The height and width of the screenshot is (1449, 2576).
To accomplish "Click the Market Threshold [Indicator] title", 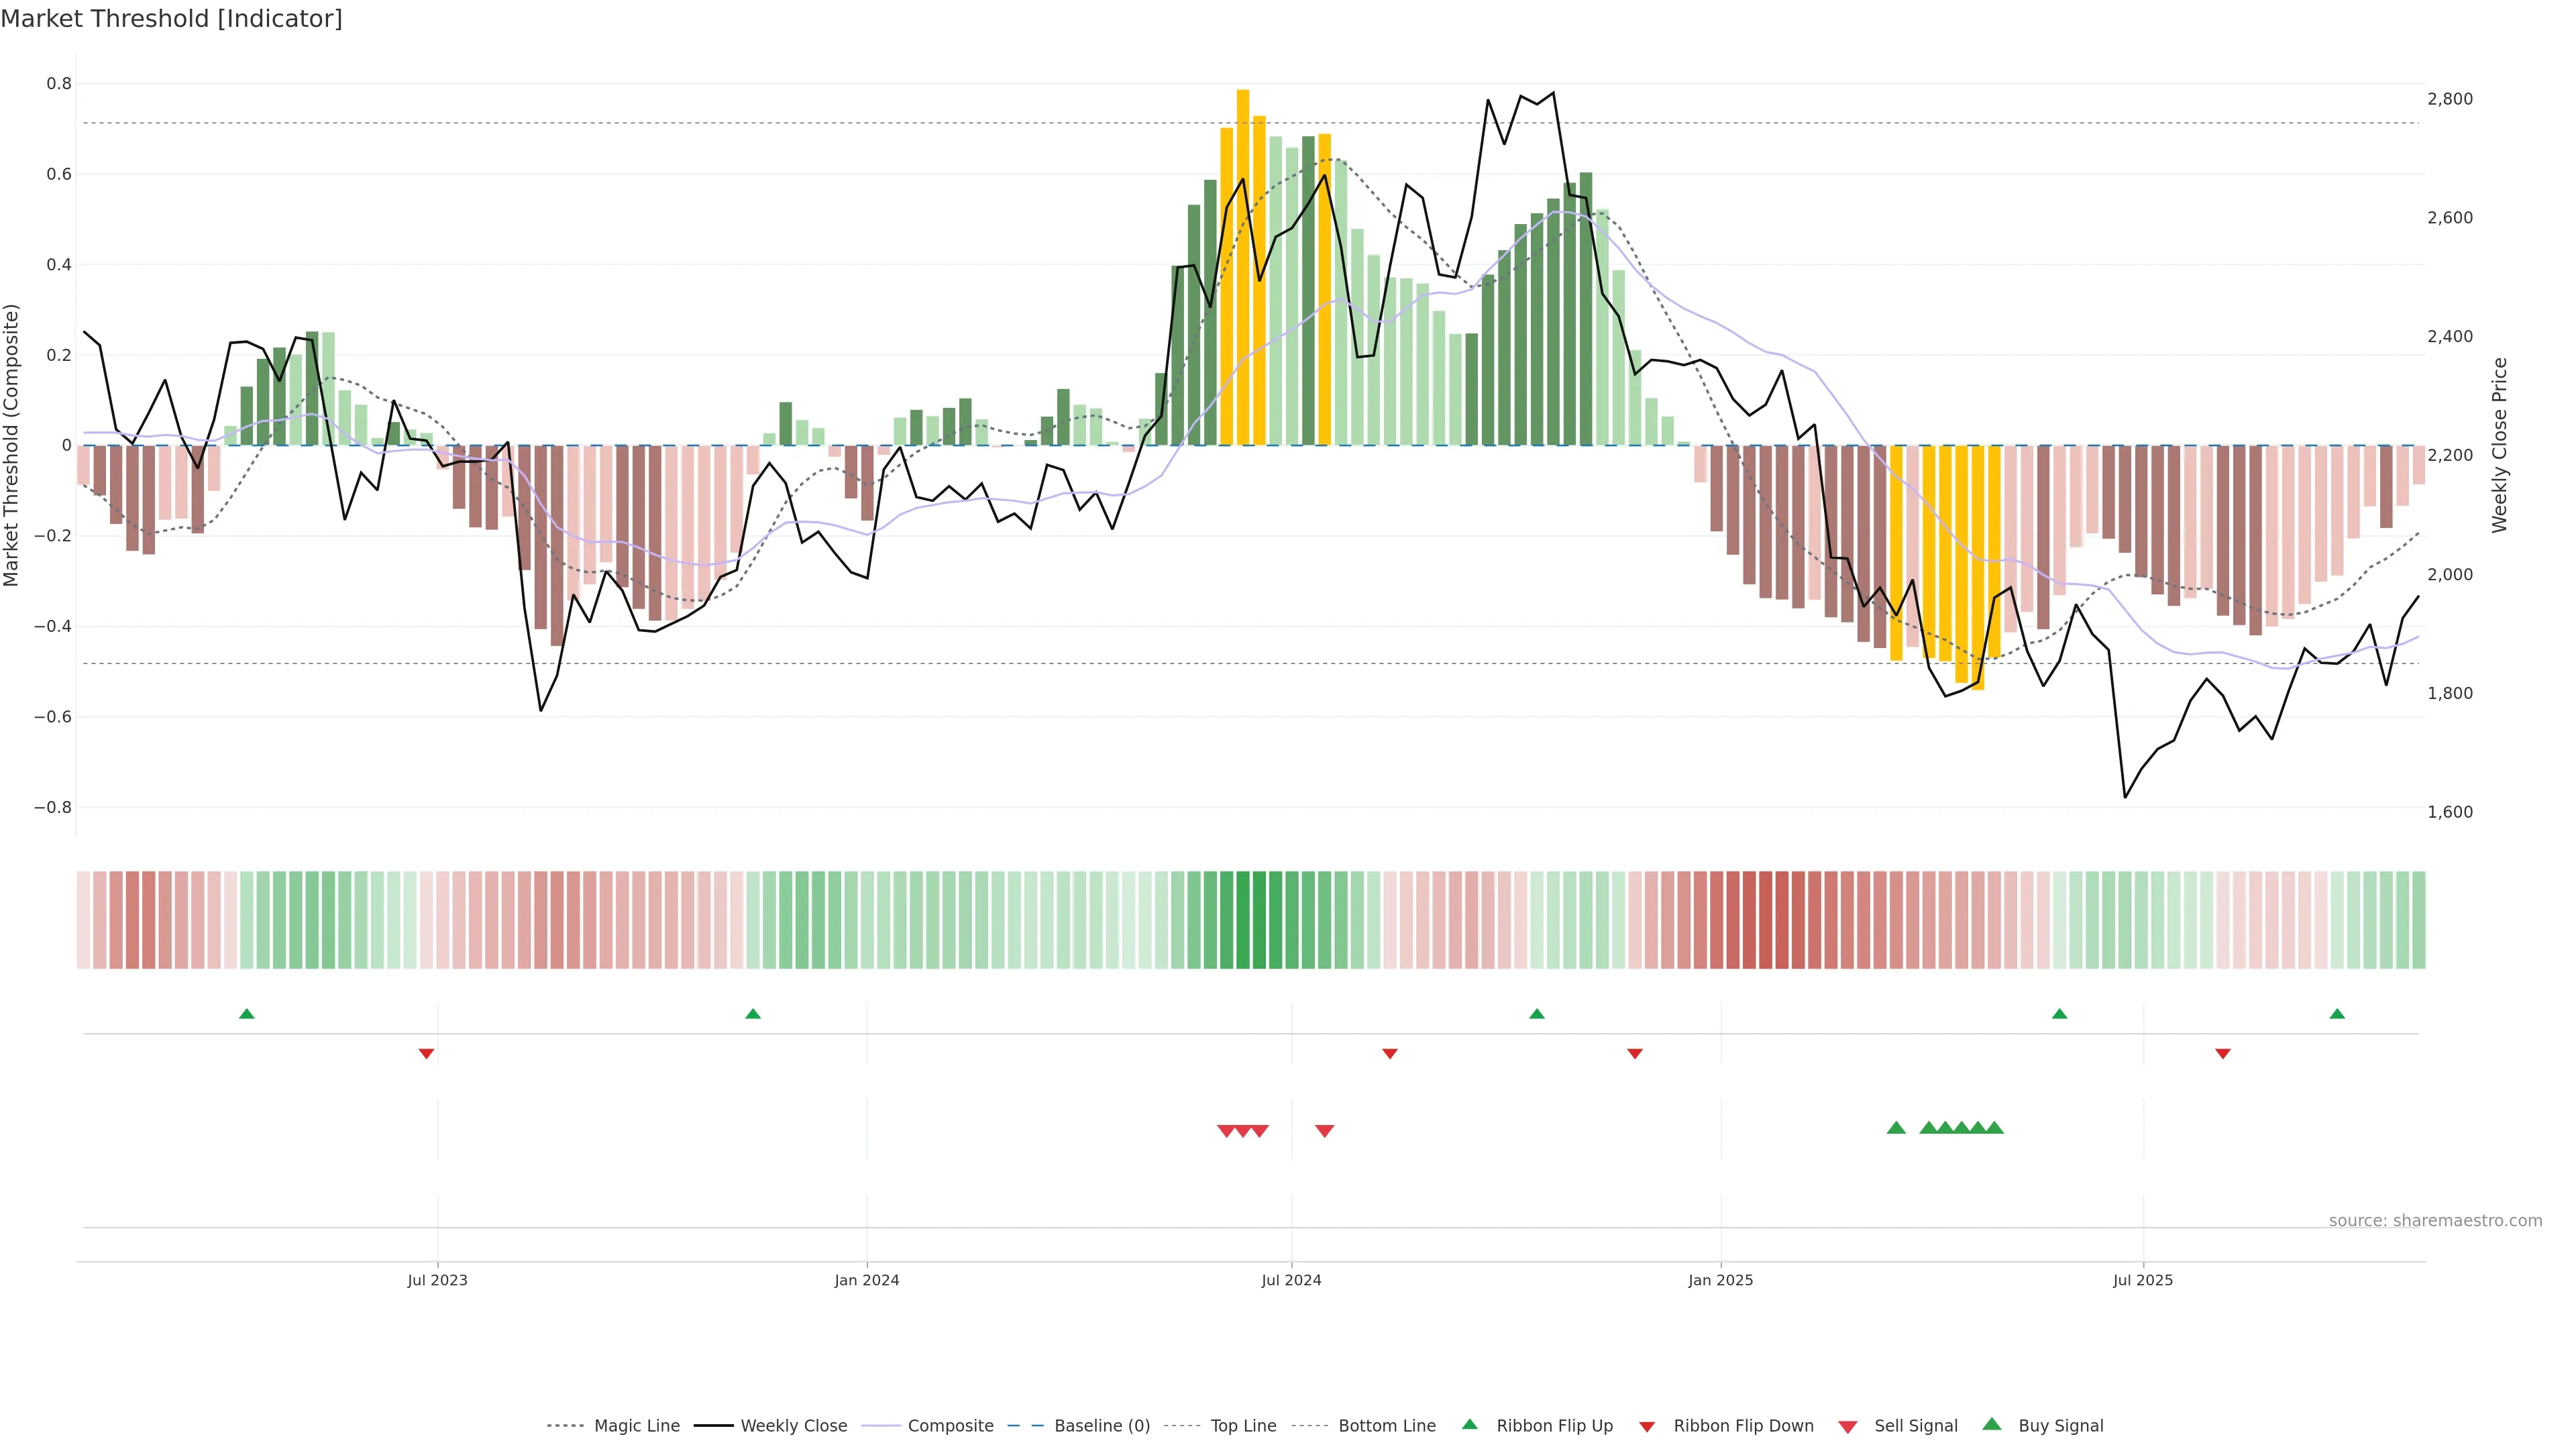I will 171,19.
